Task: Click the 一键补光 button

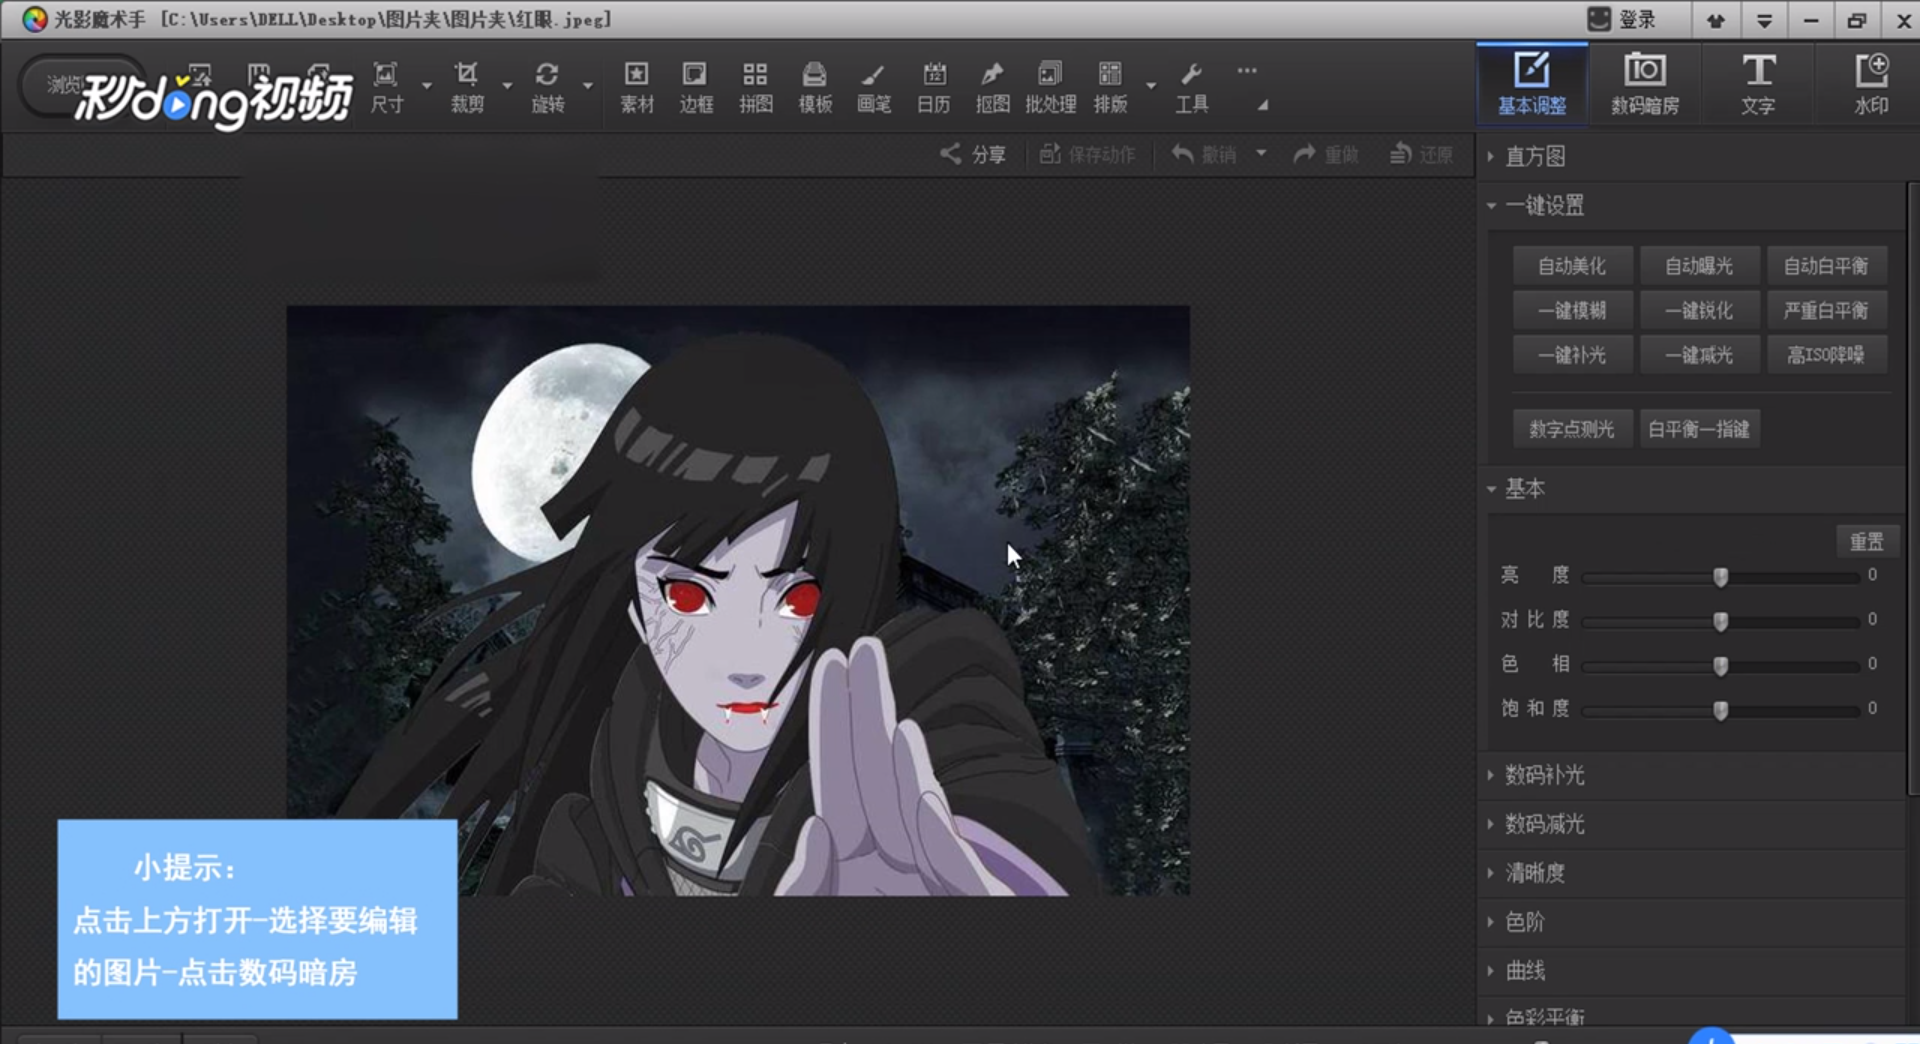Action: click(1572, 354)
